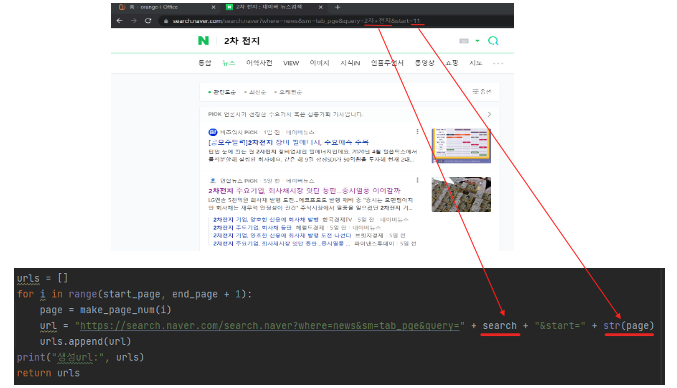677x388 pixels.
Task: Open the keyboard input tool icon
Action: tap(464, 41)
